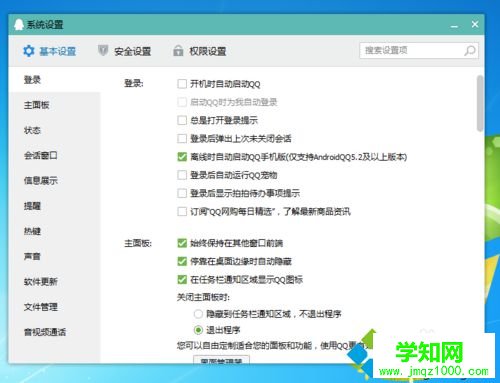Click the gear icon beside 基本设置
The width and height of the screenshot is (500, 383).
pyautogui.click(x=29, y=51)
